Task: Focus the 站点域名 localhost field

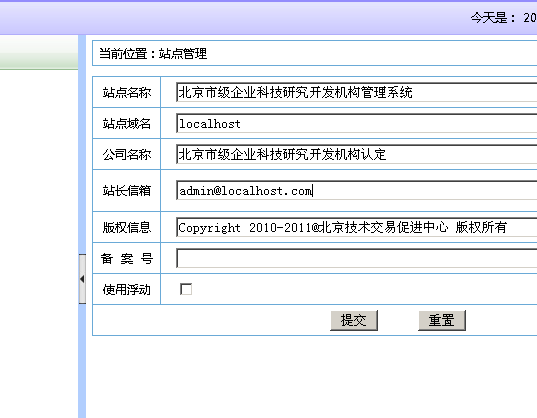Action: pyautogui.click(x=357, y=123)
